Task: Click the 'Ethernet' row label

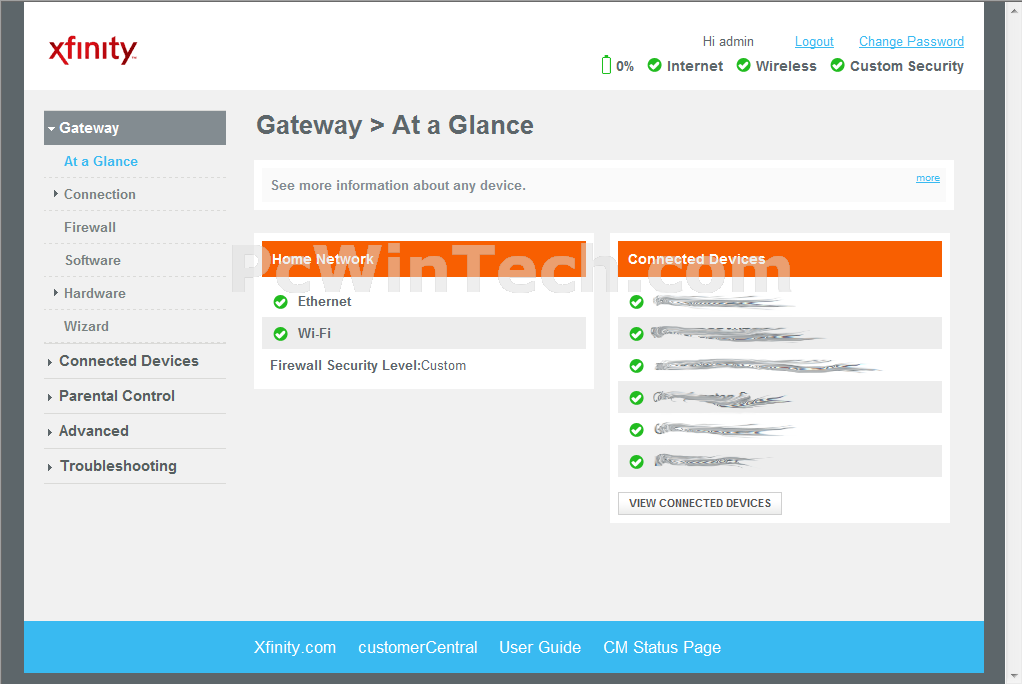Action: pyautogui.click(x=325, y=301)
